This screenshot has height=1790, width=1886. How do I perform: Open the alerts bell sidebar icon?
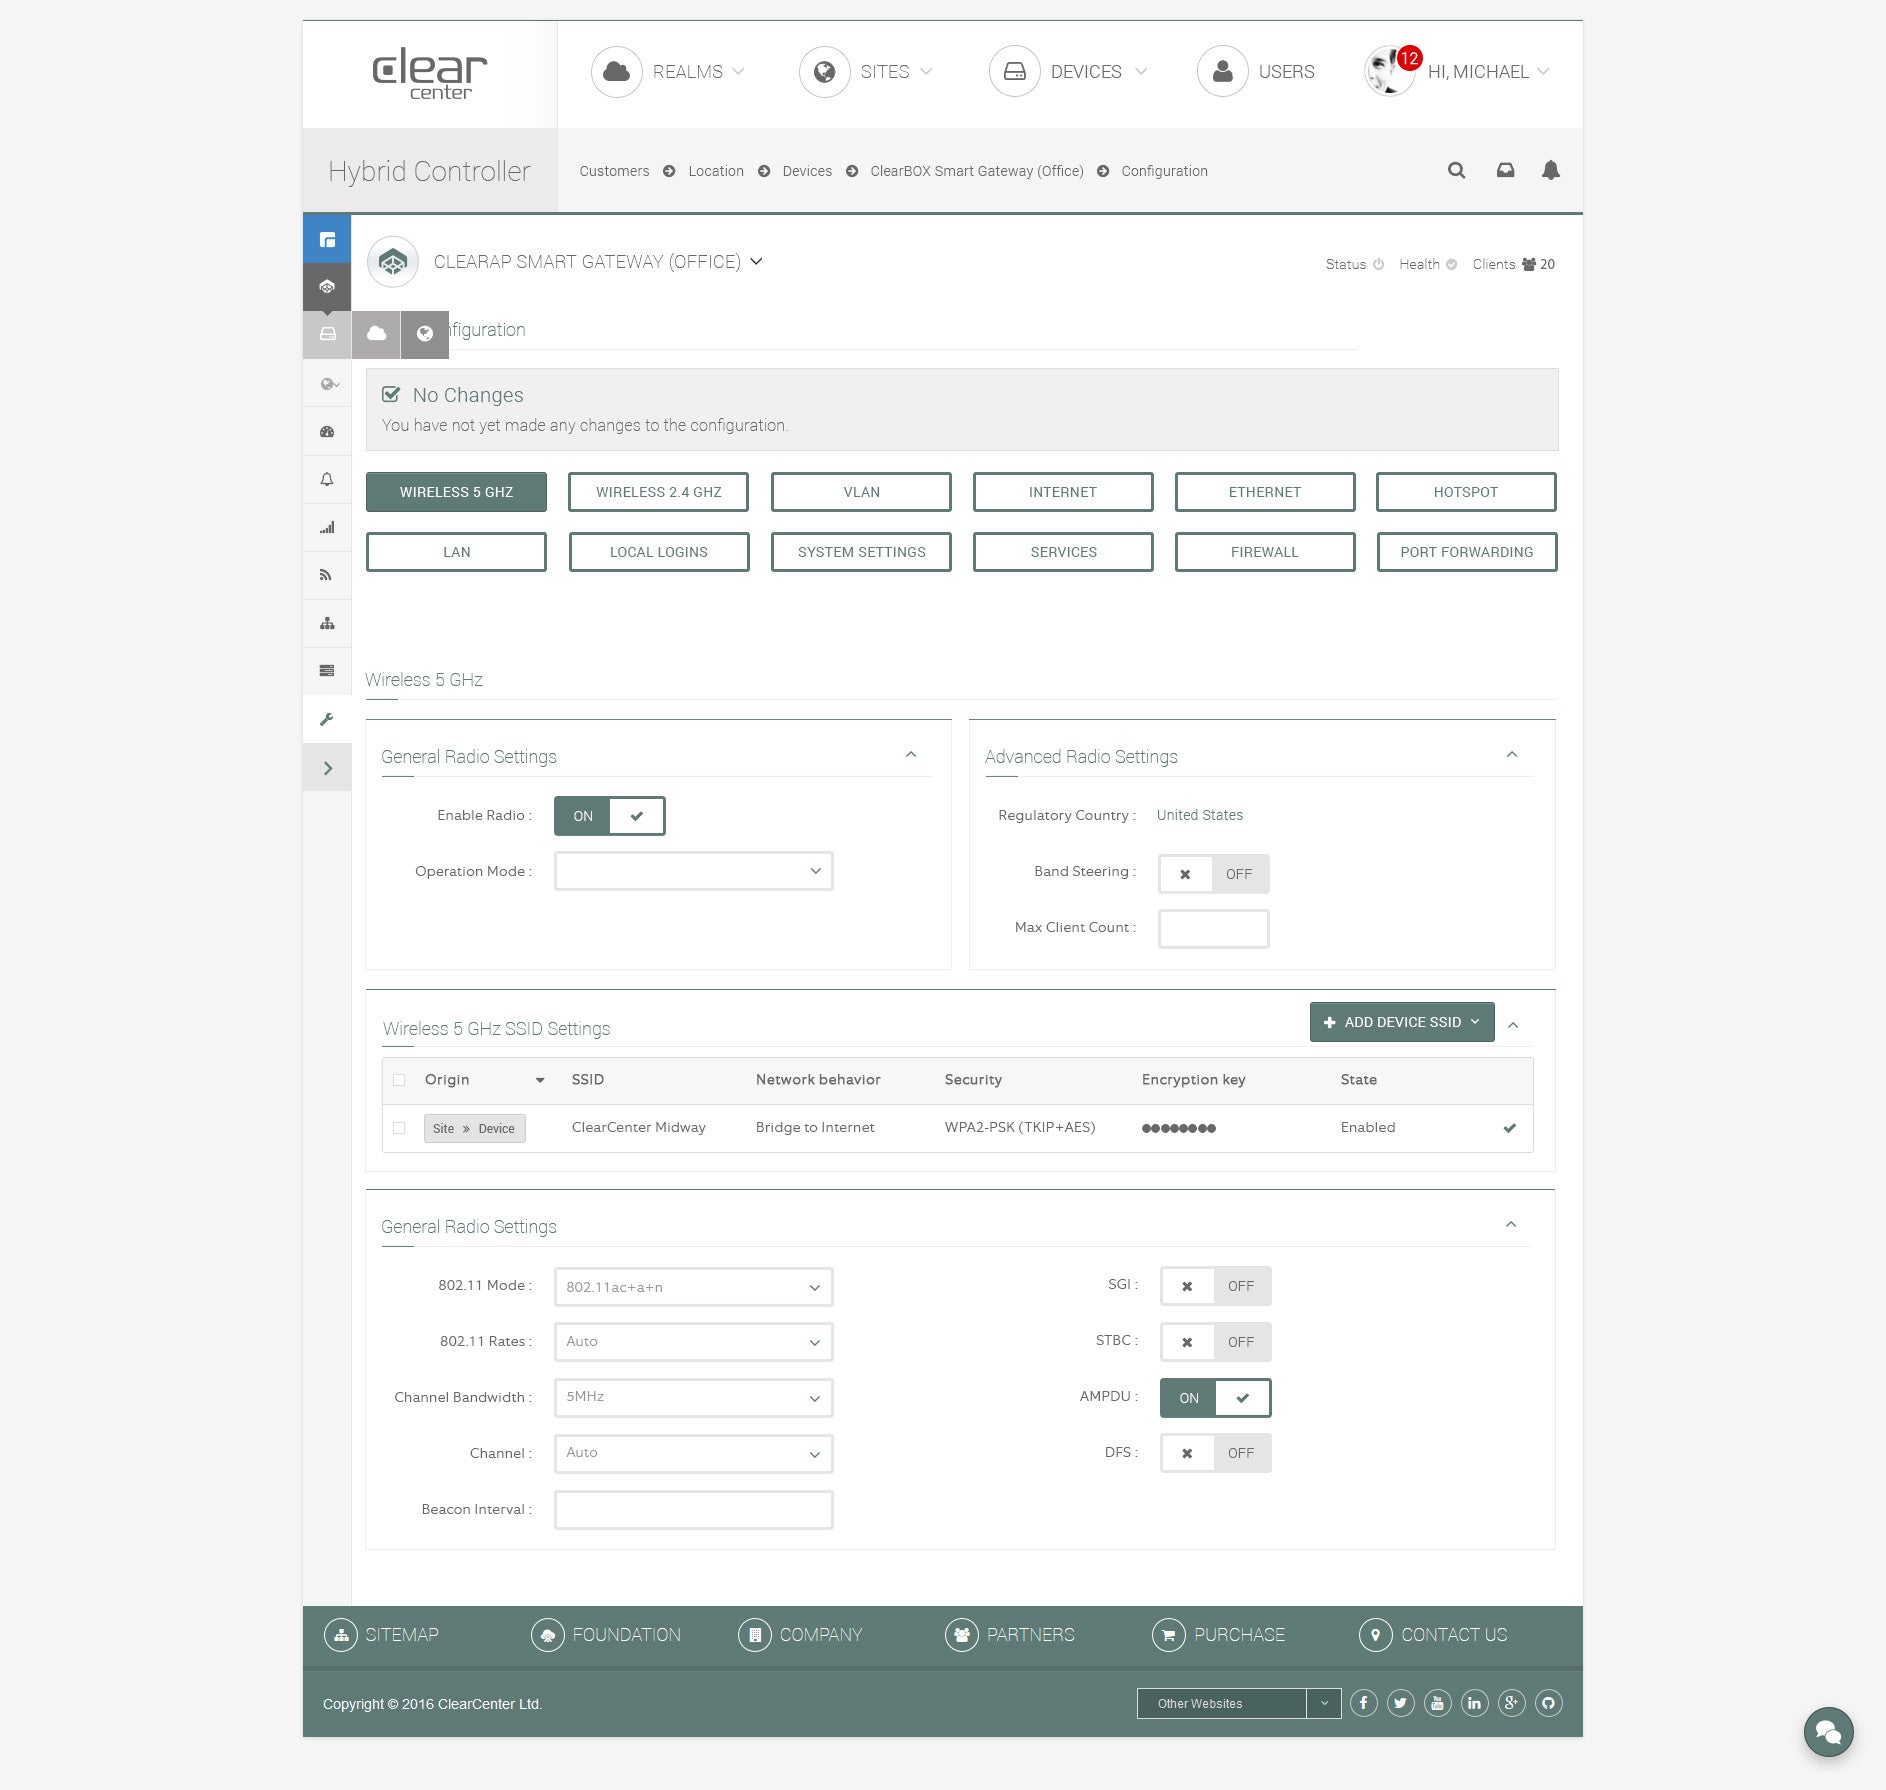pyautogui.click(x=327, y=480)
